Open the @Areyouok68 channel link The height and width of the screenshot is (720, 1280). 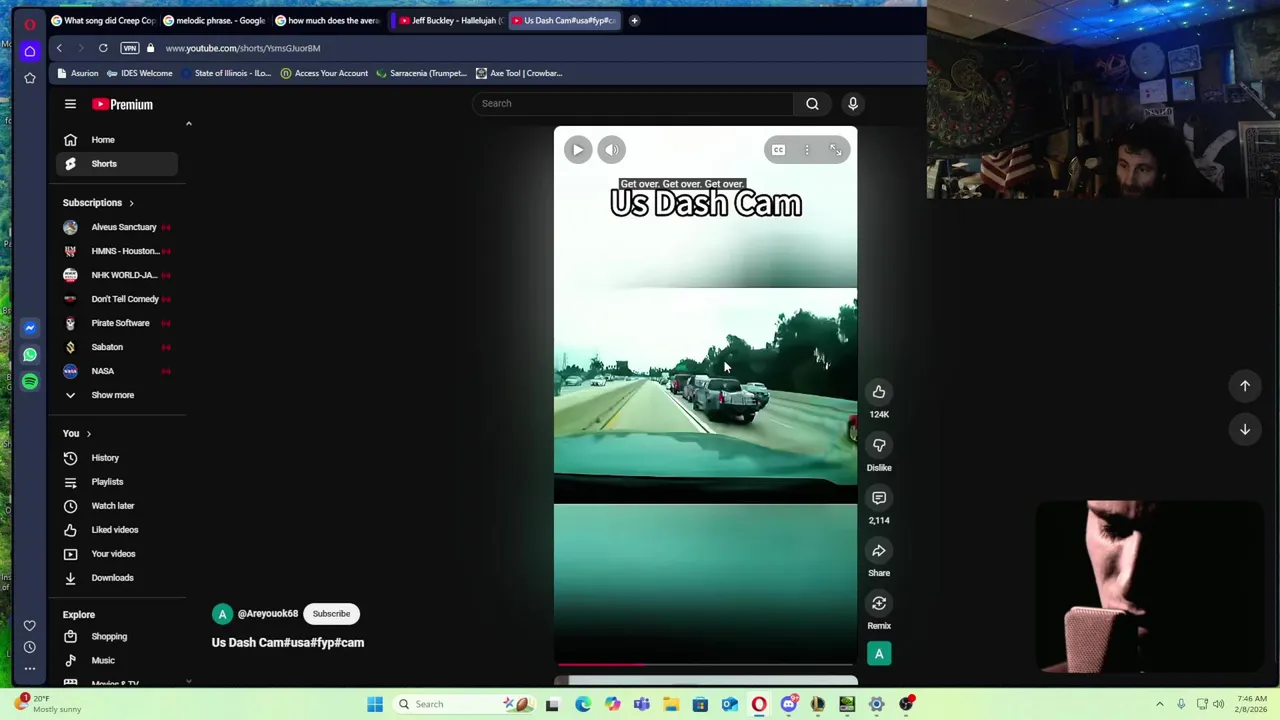pyautogui.click(x=268, y=614)
